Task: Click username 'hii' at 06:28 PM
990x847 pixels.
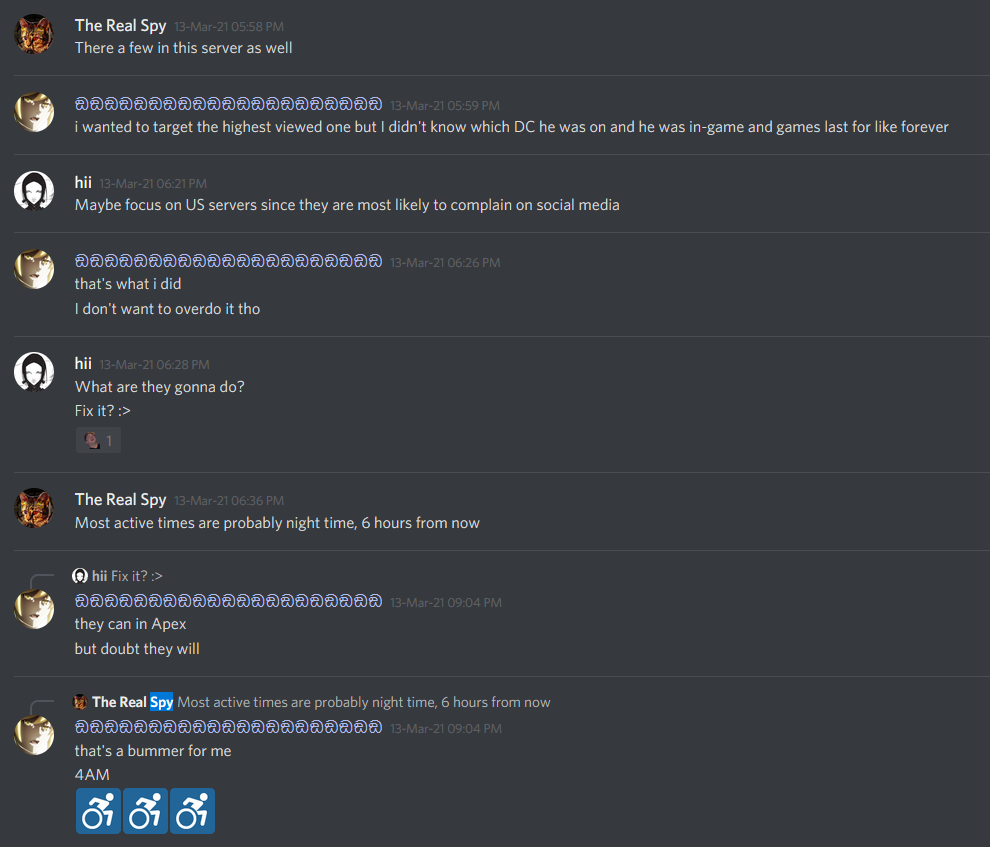Action: [x=83, y=364]
